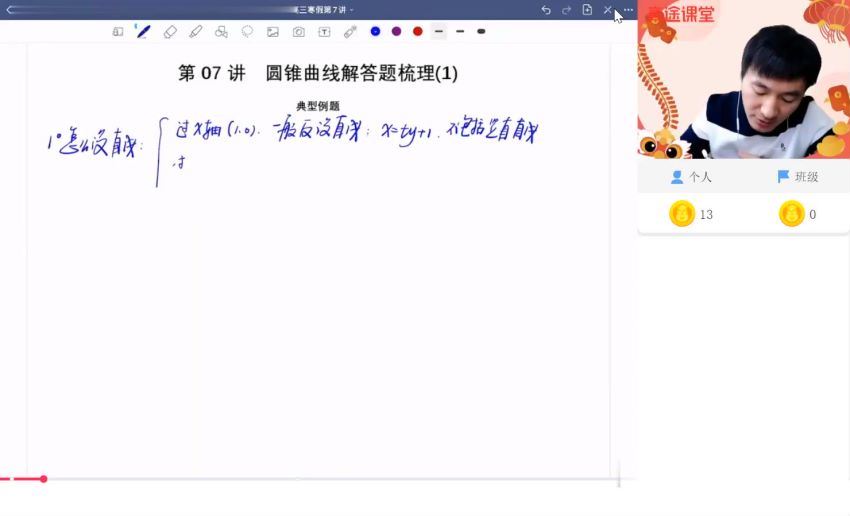Click the class gold coin showing 0
850x516 pixels.
(791, 214)
